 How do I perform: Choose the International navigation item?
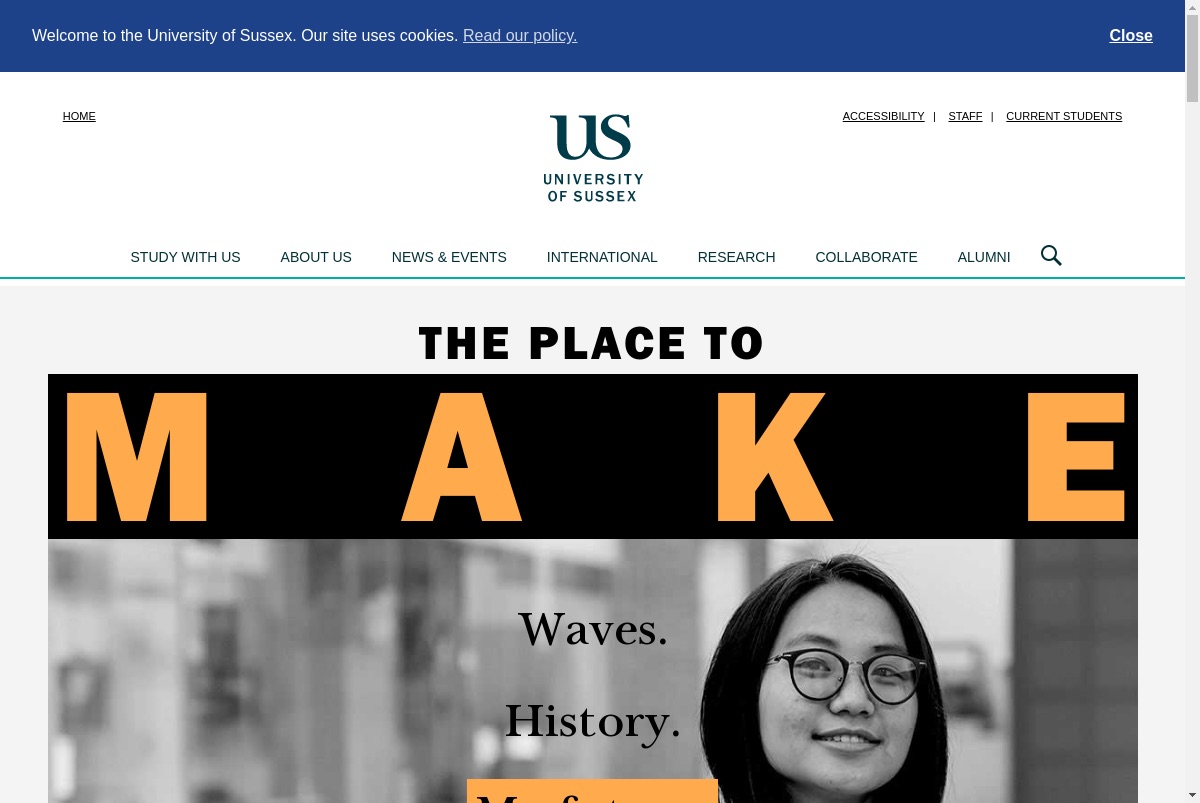[x=602, y=257]
